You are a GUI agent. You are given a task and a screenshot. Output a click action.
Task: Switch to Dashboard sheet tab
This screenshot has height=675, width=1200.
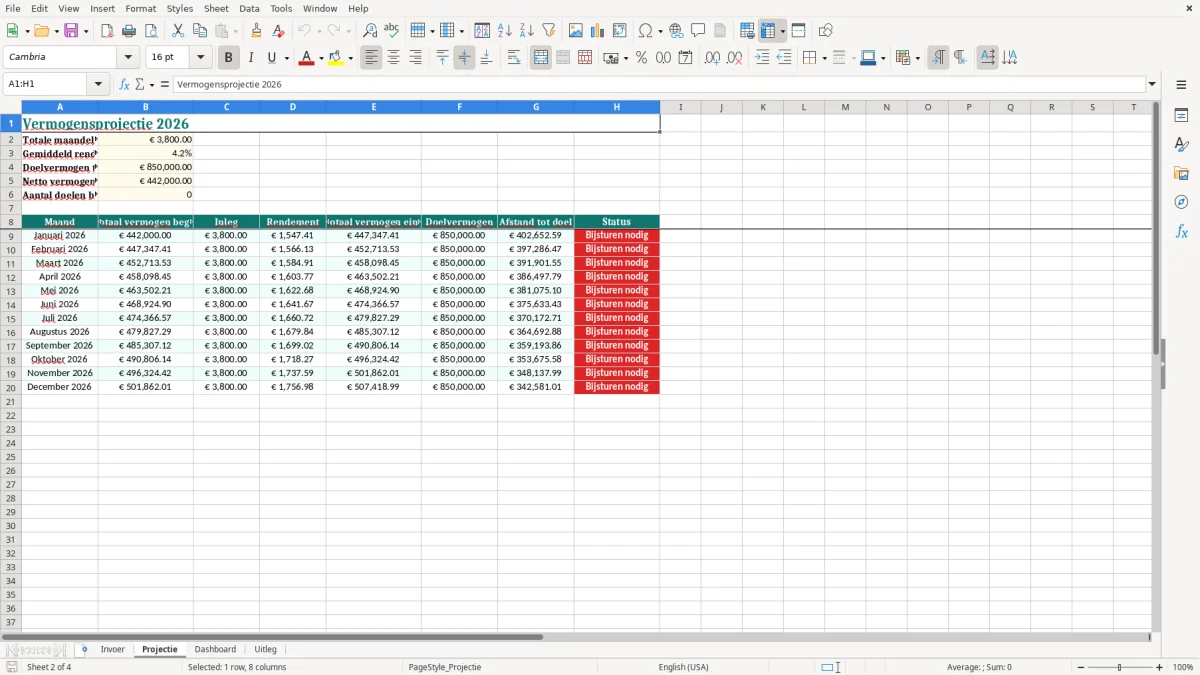(x=215, y=650)
